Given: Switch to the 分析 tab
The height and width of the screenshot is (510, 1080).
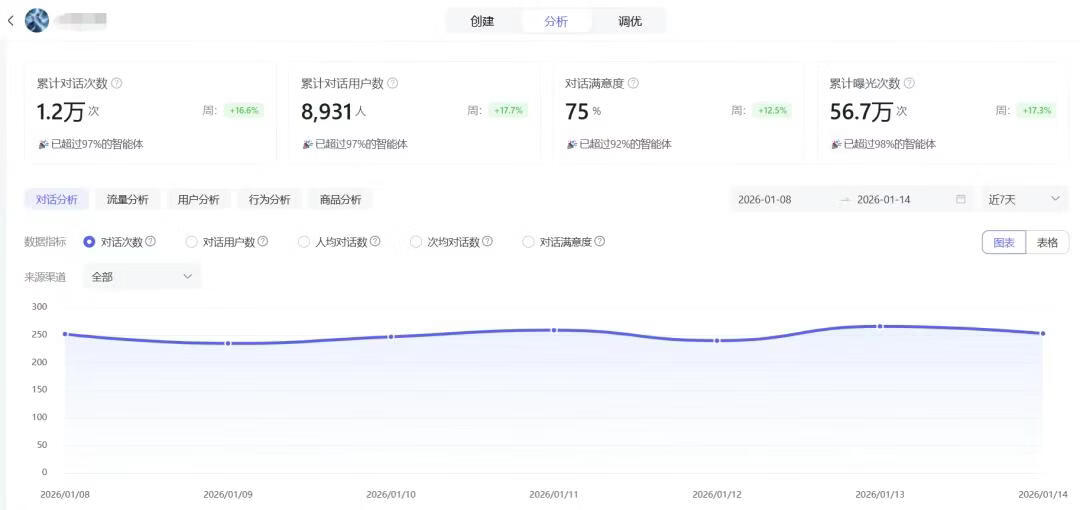Looking at the screenshot, I should [556, 21].
